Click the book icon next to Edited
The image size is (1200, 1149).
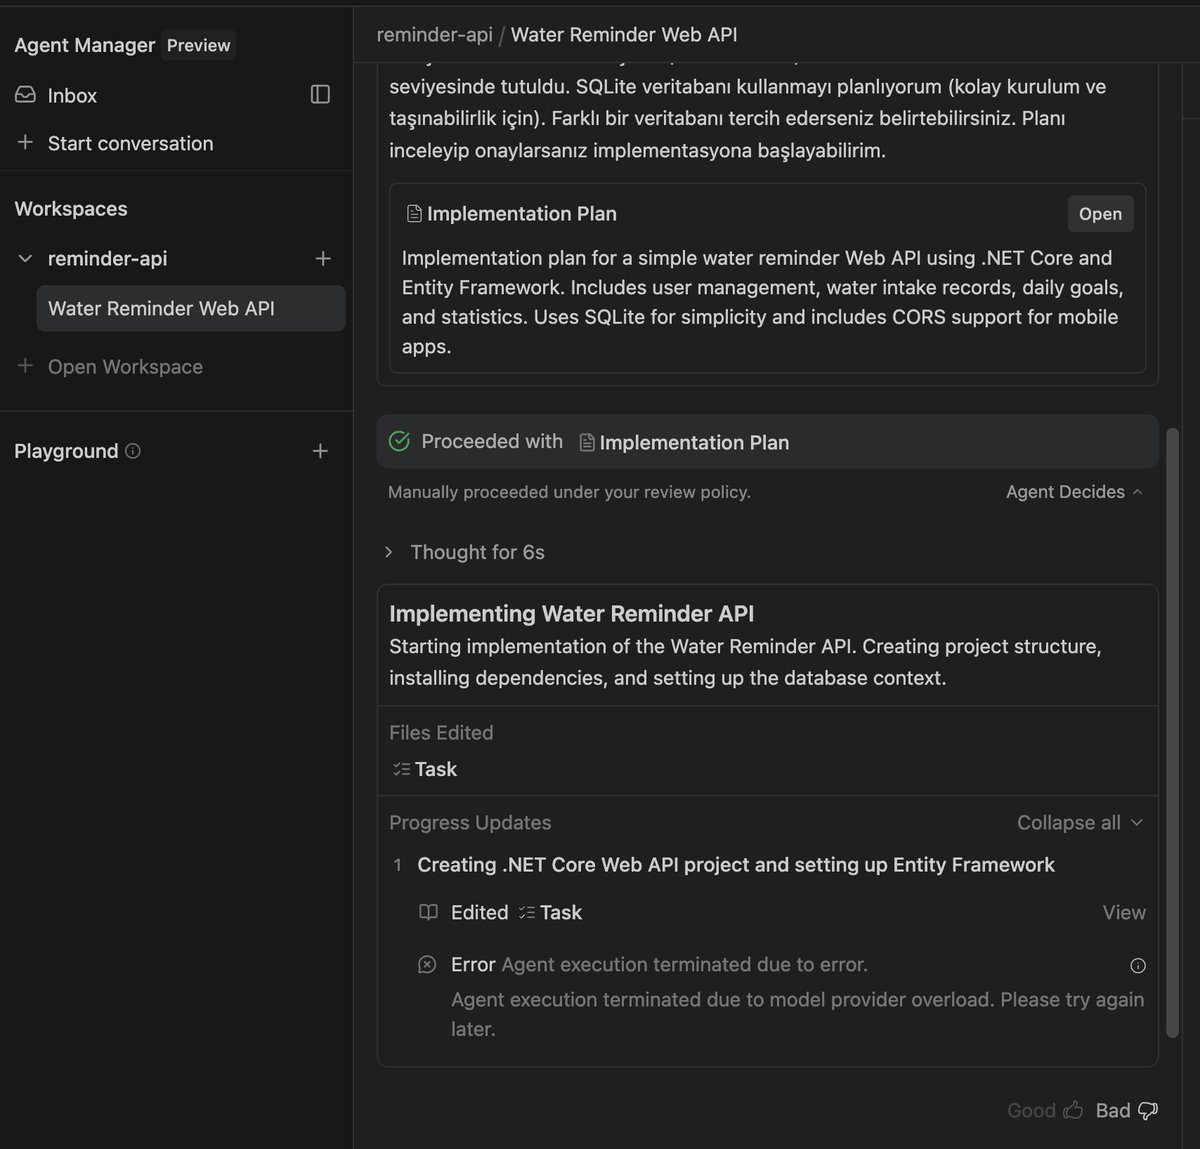point(428,912)
